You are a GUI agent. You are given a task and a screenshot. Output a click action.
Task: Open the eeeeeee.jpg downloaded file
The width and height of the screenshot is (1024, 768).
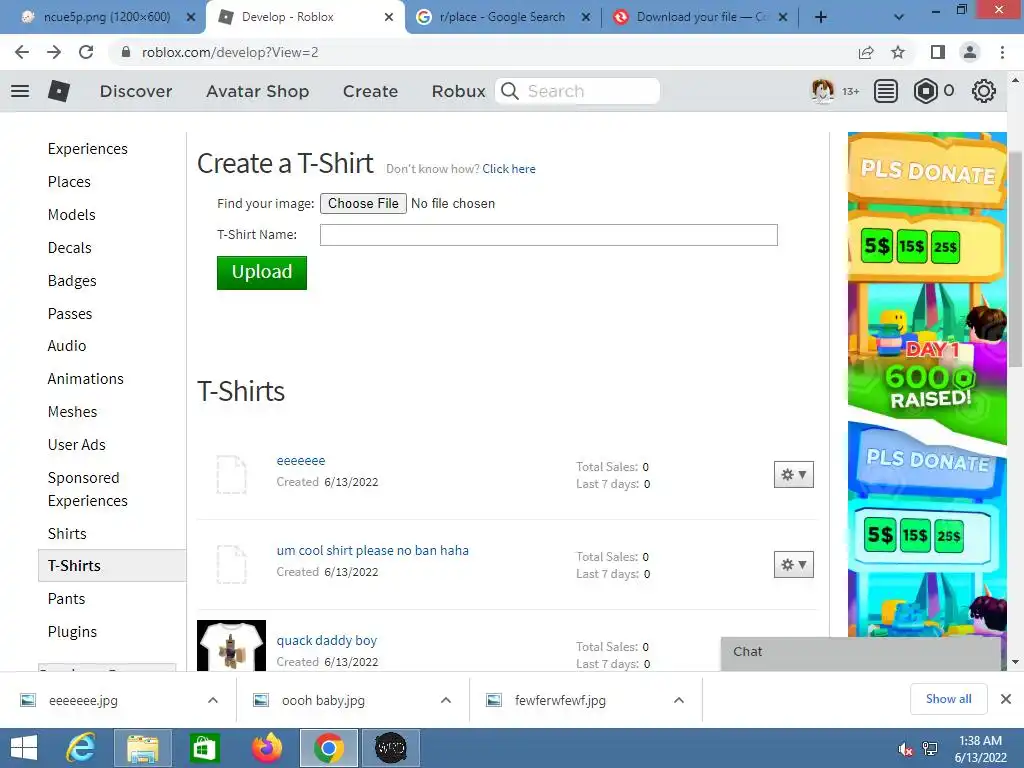pos(83,700)
